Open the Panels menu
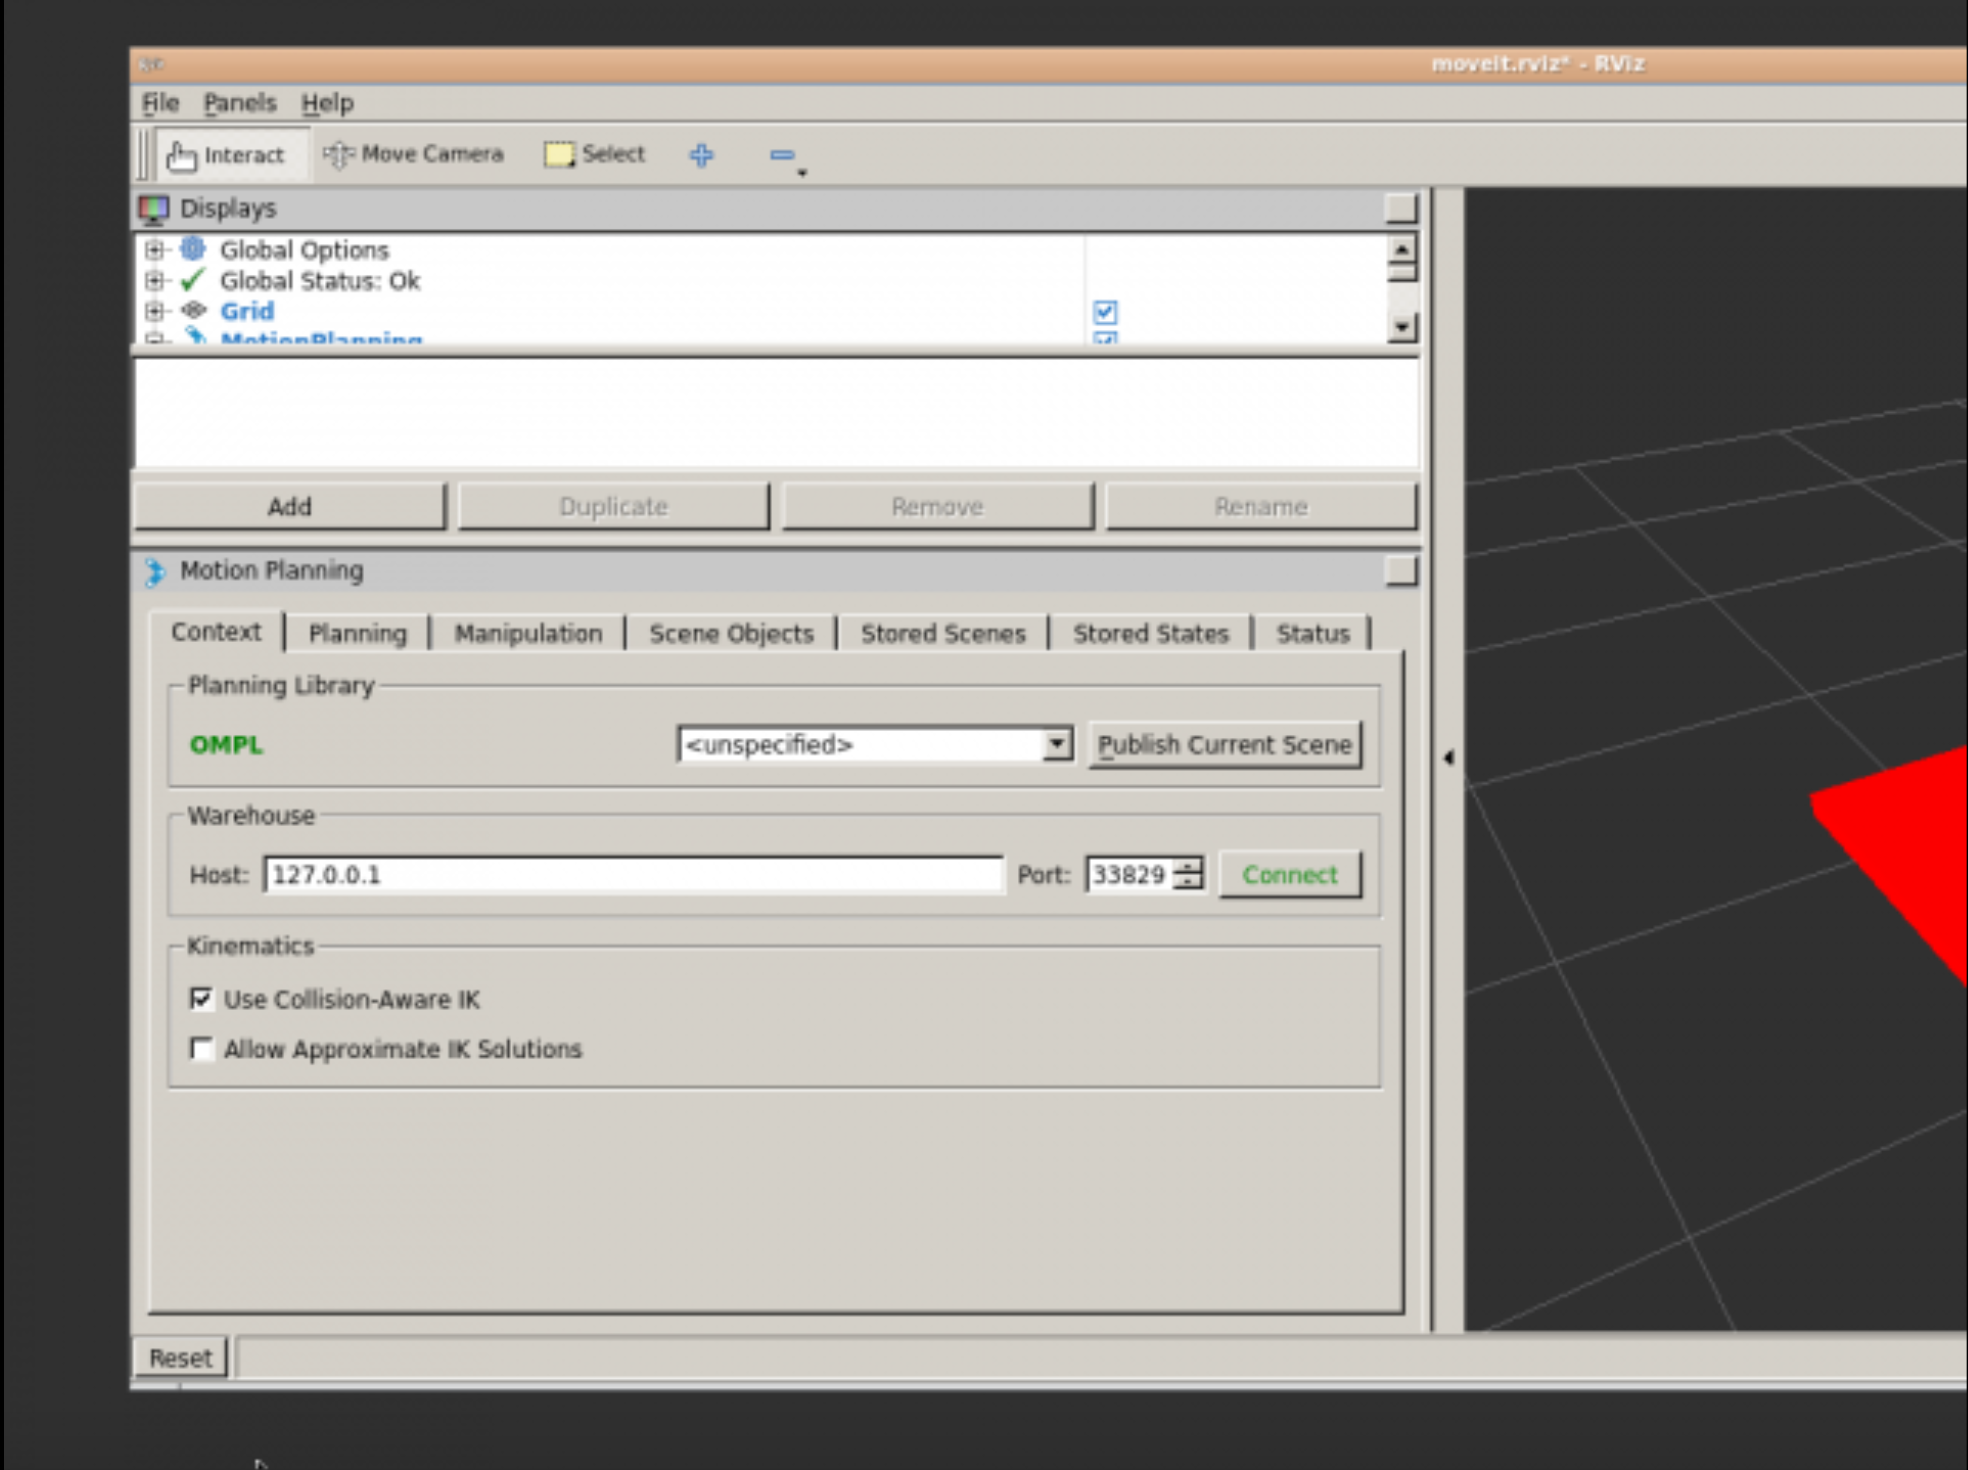The image size is (1968, 1470). [239, 103]
